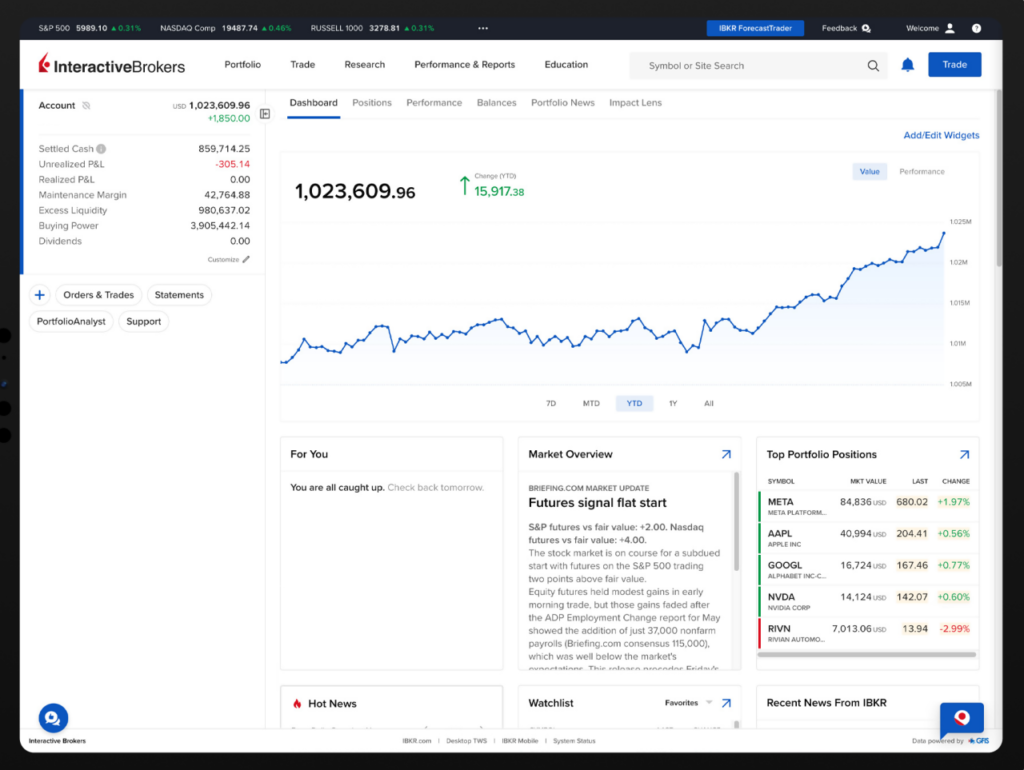
Task: Click the blue Trade button
Action: tap(954, 65)
